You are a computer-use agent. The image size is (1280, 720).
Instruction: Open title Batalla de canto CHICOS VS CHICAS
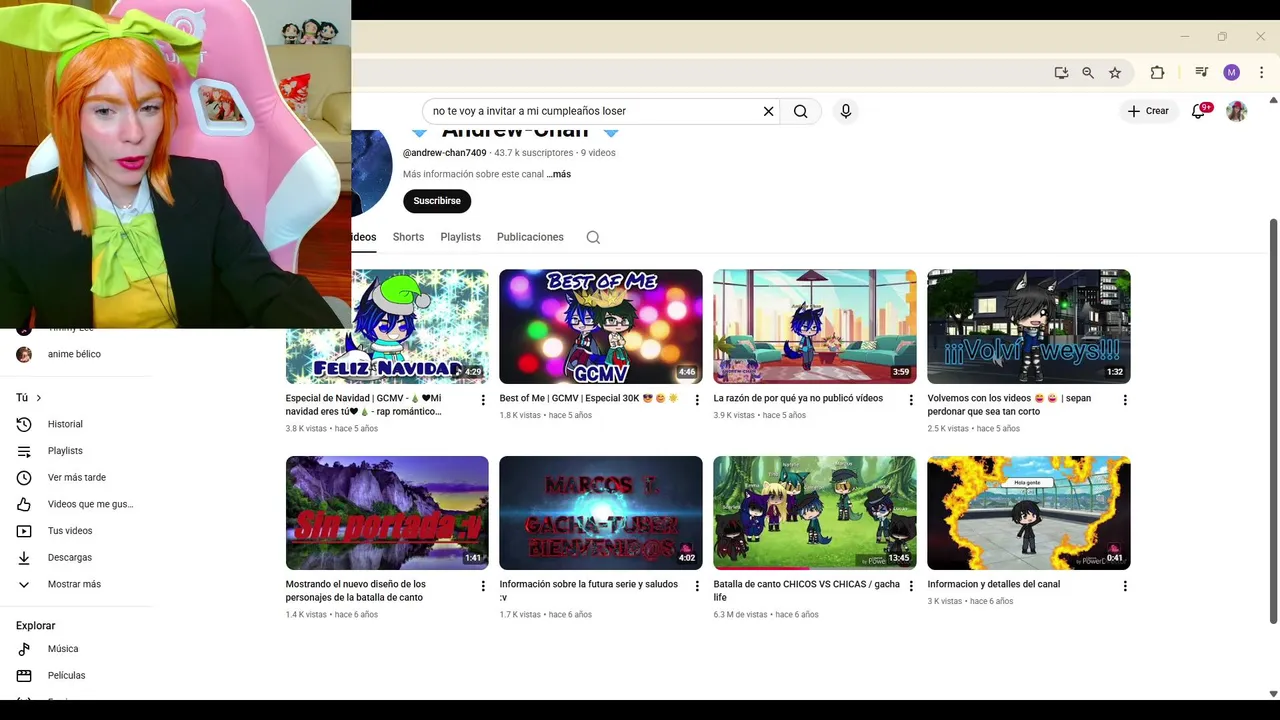(806, 591)
